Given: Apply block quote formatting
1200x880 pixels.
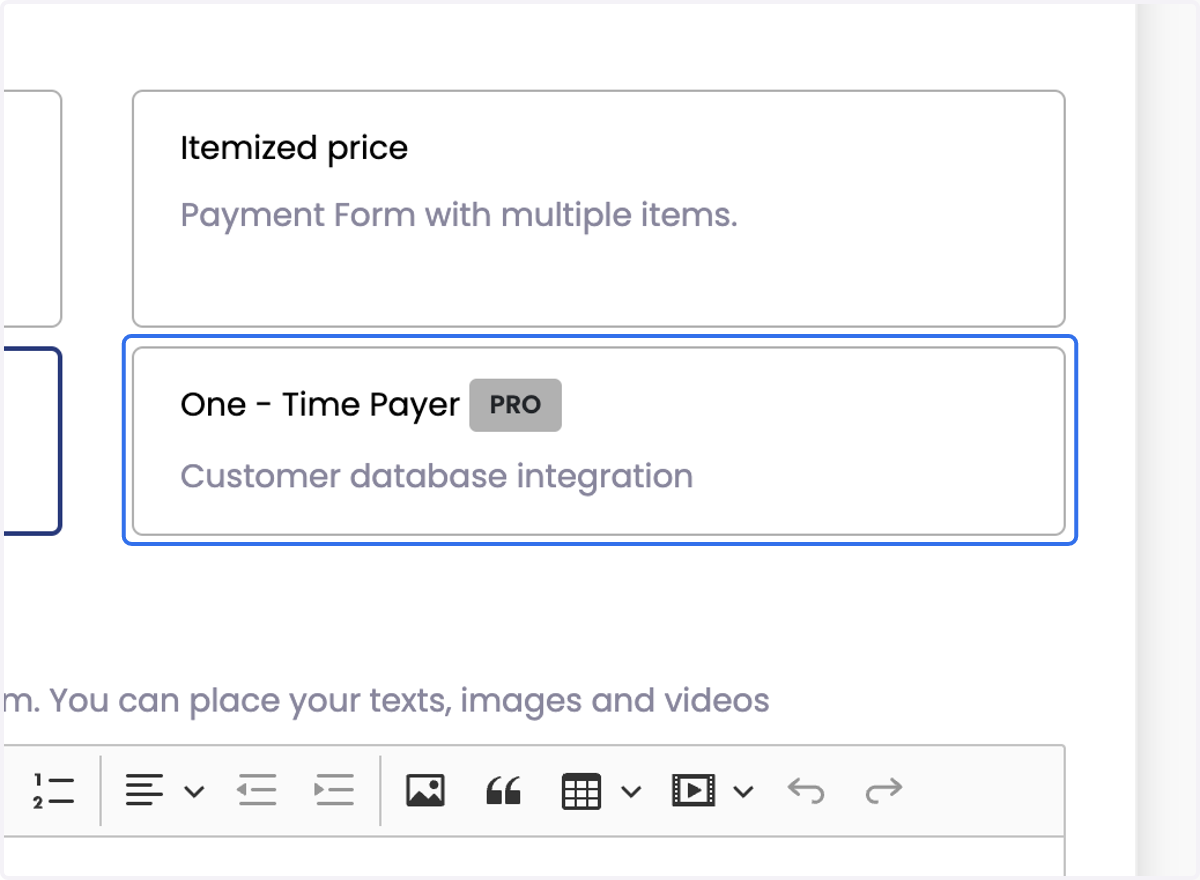Looking at the screenshot, I should [x=503, y=791].
